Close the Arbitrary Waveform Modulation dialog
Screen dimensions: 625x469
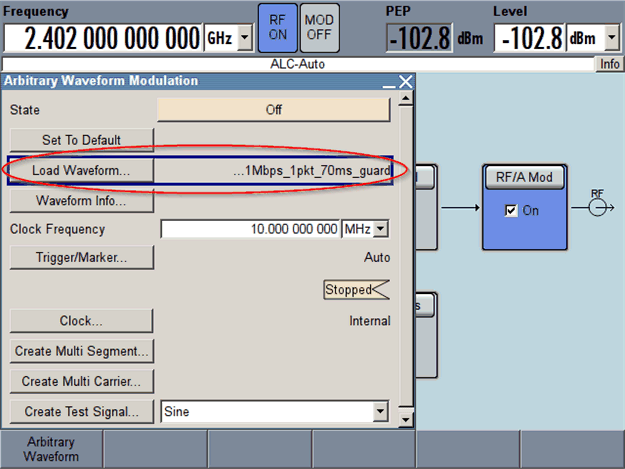pos(406,82)
